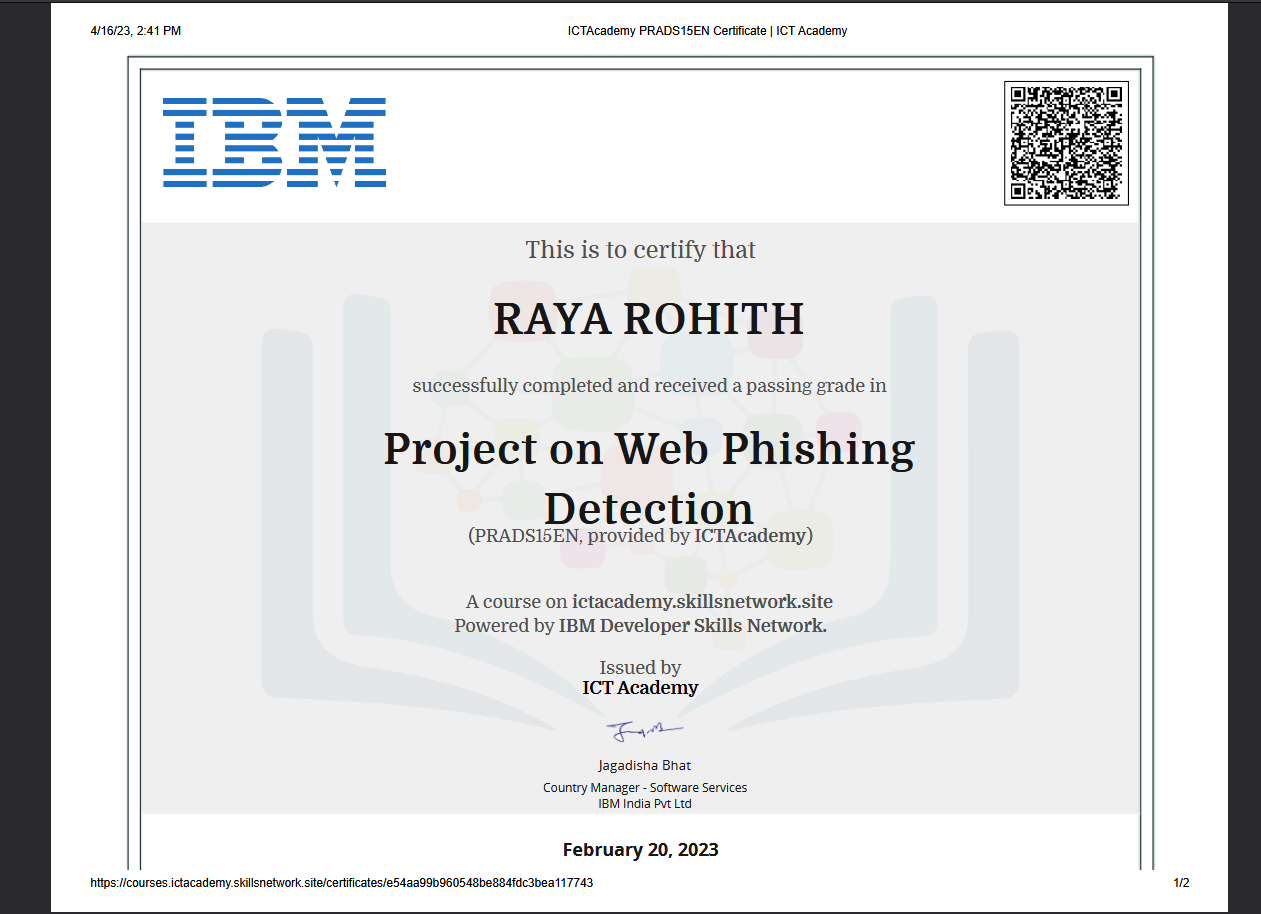Click the page number 1/2 indicator

1181,883
